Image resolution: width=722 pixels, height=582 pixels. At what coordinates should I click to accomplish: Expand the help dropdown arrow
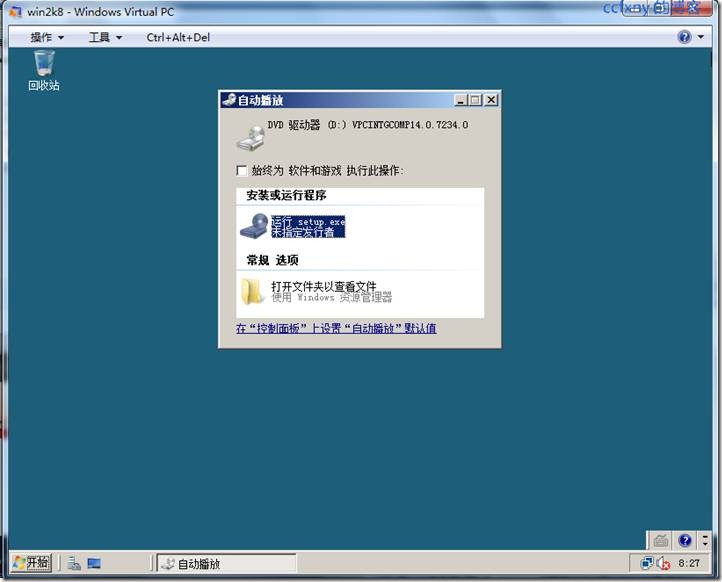701,37
